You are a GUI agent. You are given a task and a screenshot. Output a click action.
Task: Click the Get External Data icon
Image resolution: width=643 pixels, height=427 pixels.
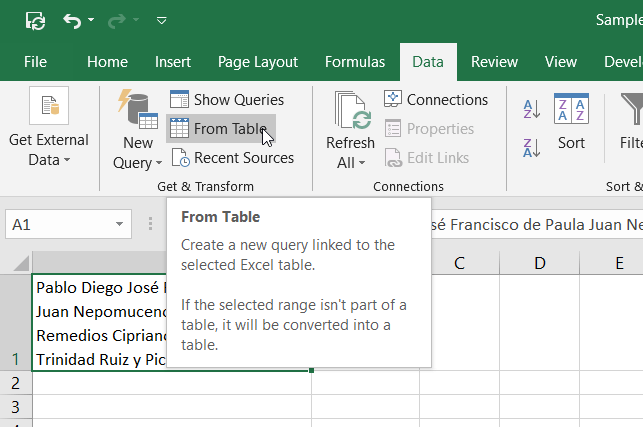point(49,105)
